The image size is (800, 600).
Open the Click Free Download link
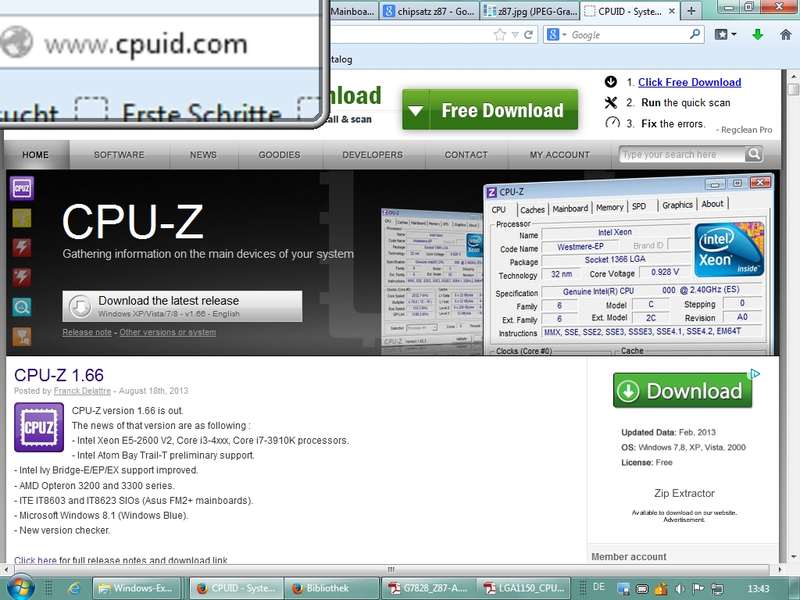tap(689, 82)
